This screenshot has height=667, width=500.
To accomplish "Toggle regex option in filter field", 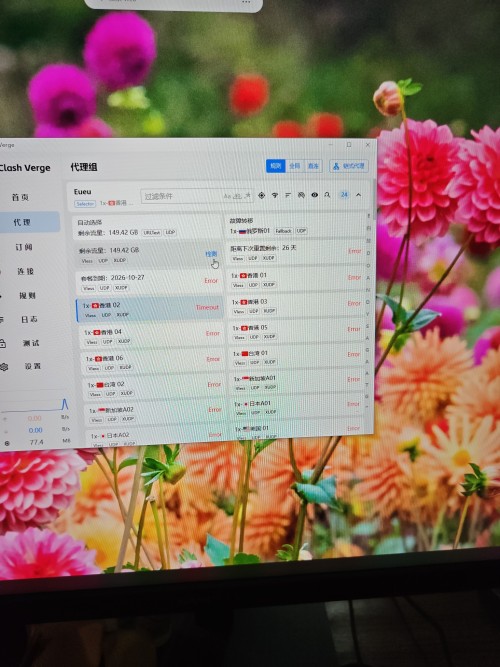I will pyautogui.click(x=247, y=196).
